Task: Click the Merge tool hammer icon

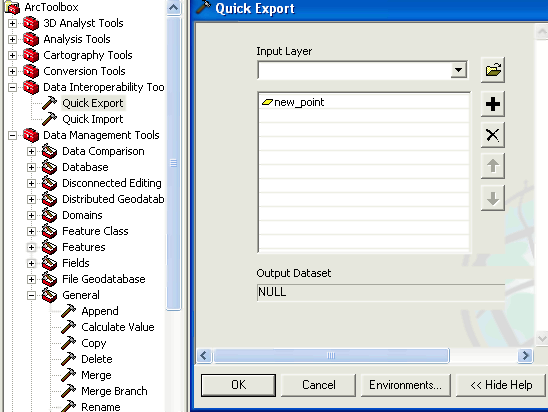Action: pos(68,375)
